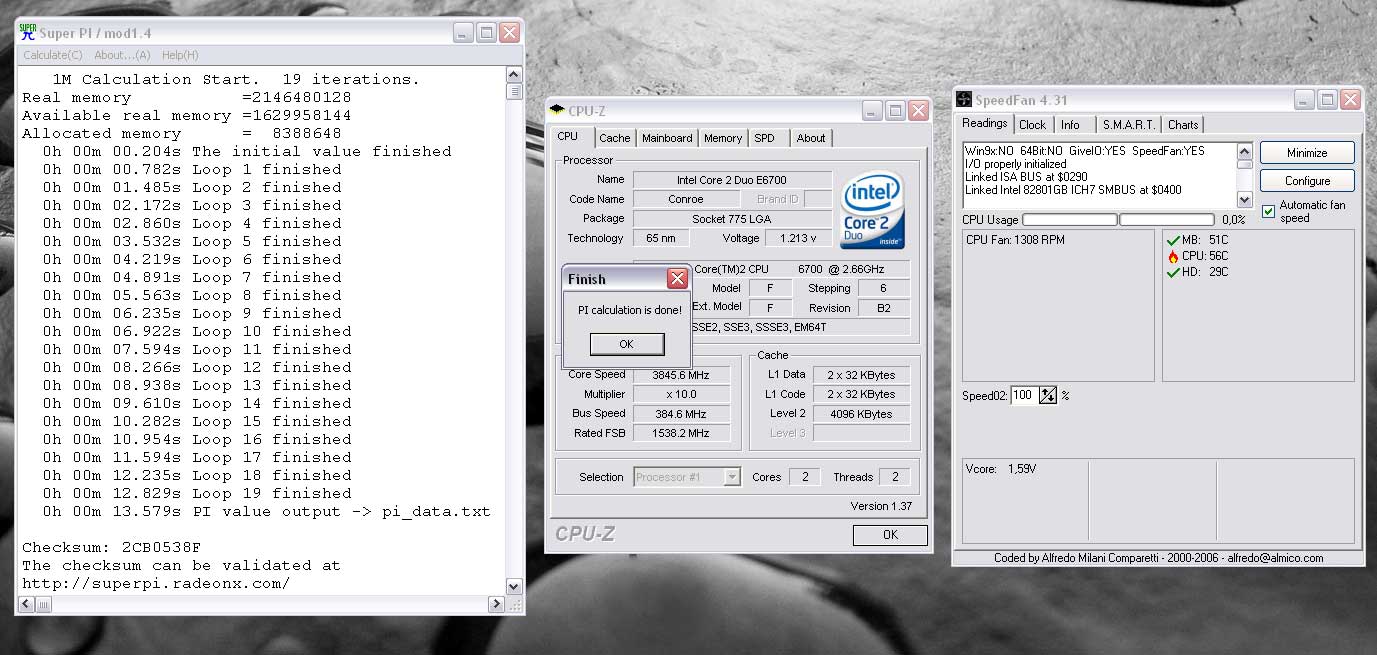Image resolution: width=1377 pixels, height=655 pixels.
Task: Click the Level 2 value 4096 KBytes
Action: pyautogui.click(x=861, y=413)
